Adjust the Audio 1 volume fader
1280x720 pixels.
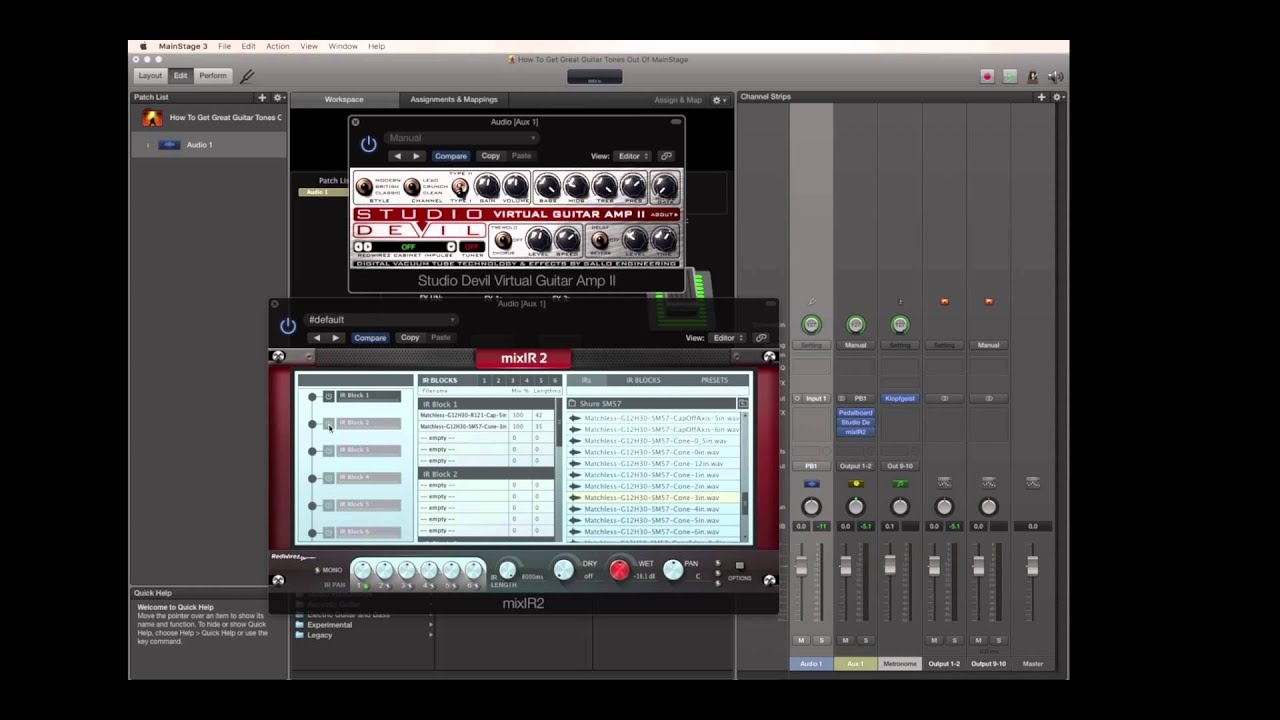tap(801, 567)
